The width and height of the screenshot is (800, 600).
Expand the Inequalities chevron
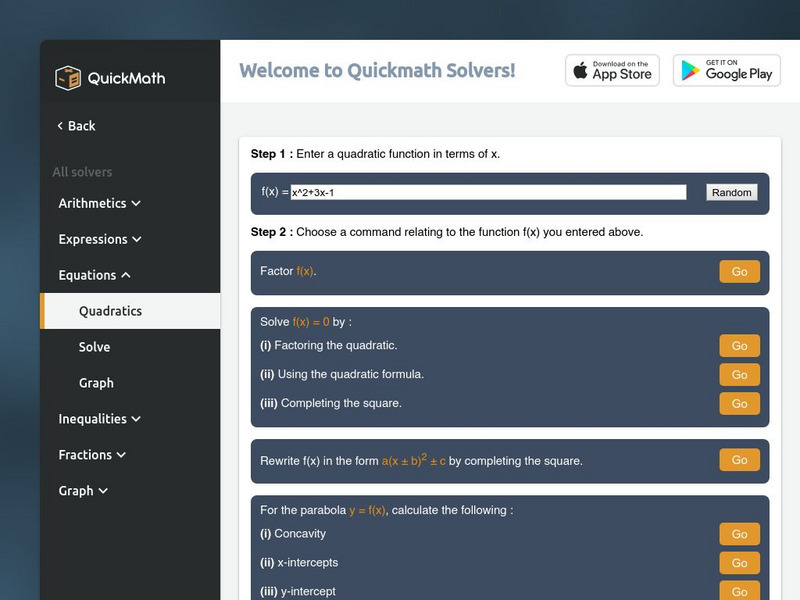[x=136, y=419]
